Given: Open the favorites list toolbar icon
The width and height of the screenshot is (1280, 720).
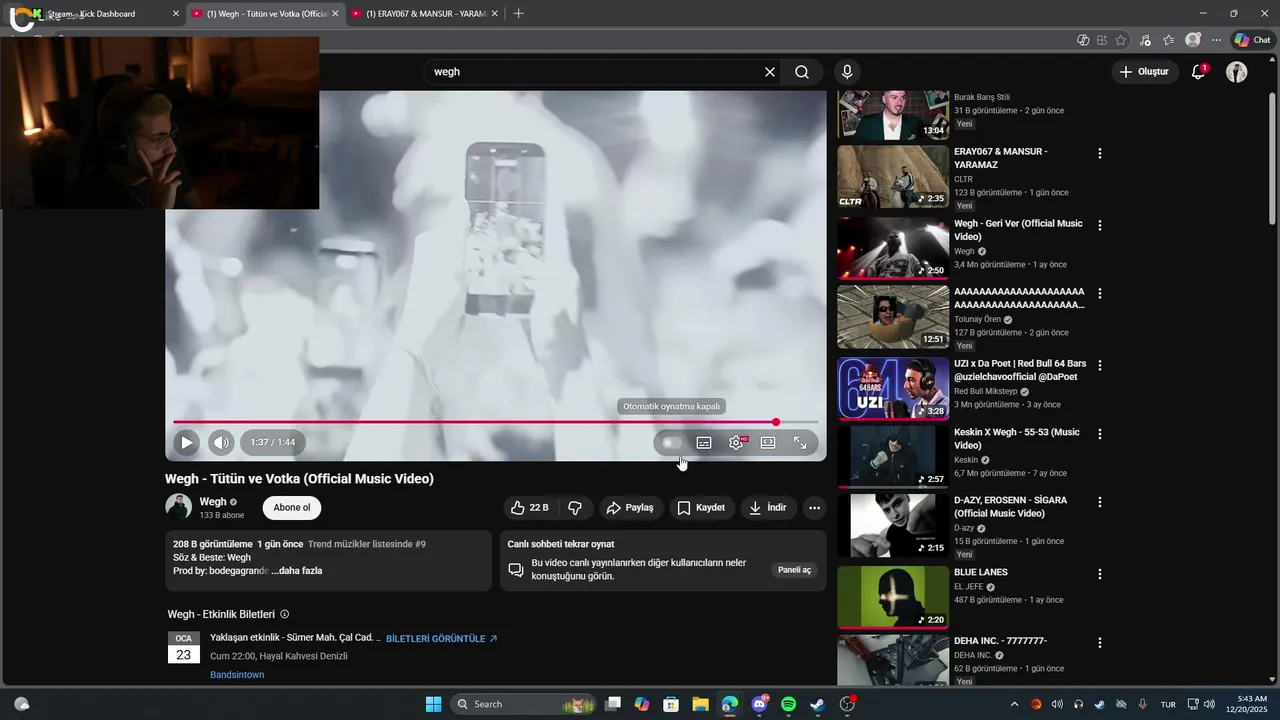Looking at the screenshot, I should point(1168,40).
